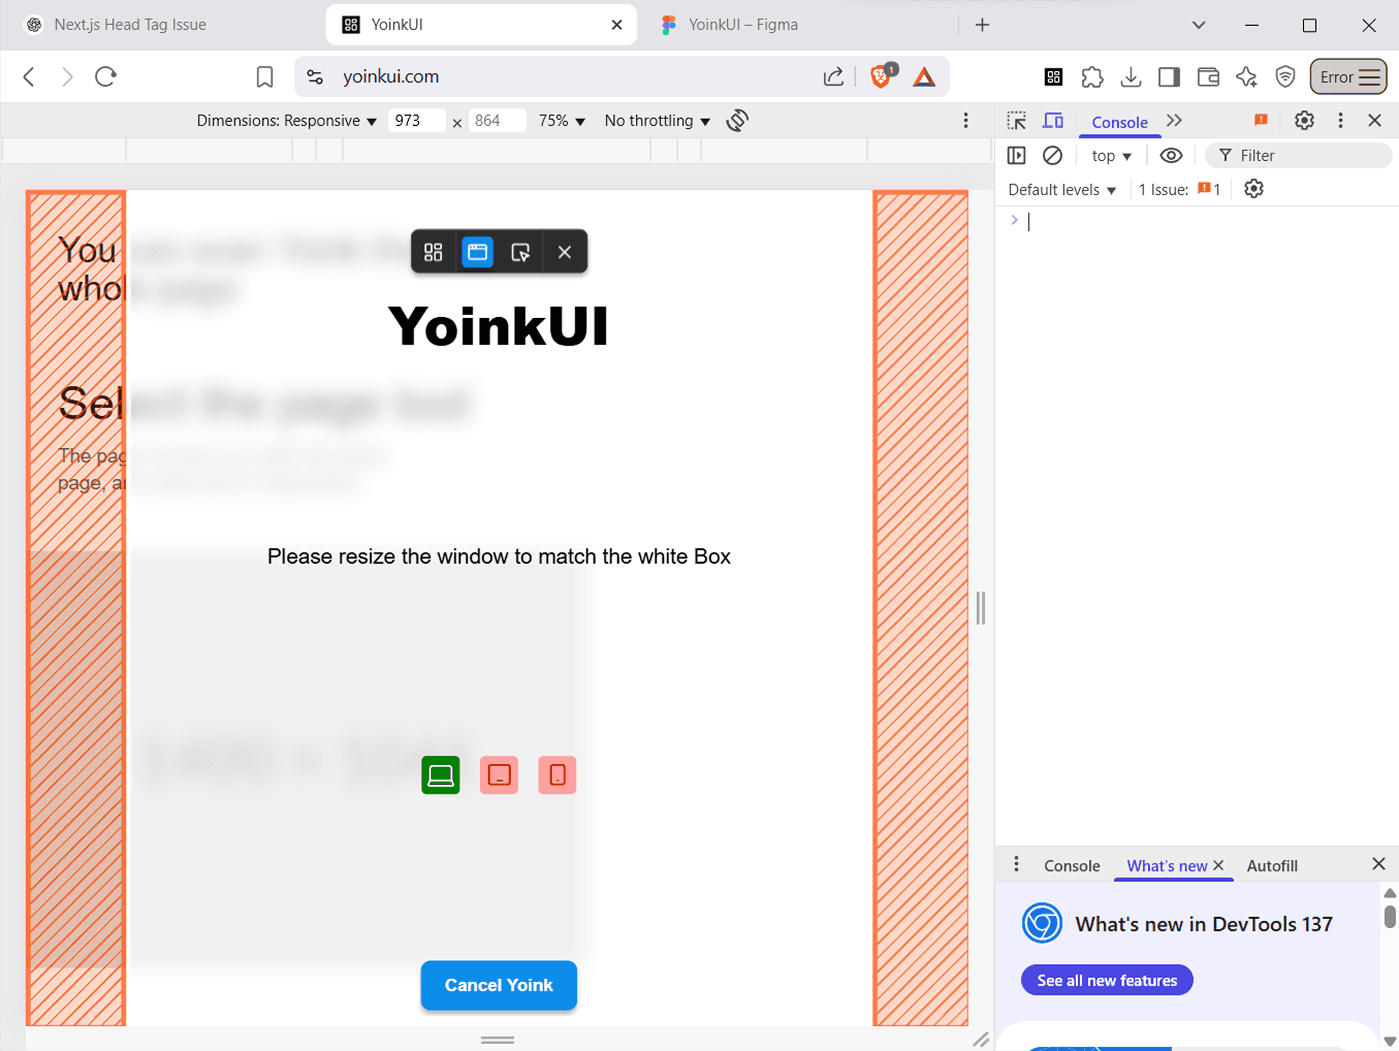
Task: Close the DevTools drawer
Action: 1378,864
